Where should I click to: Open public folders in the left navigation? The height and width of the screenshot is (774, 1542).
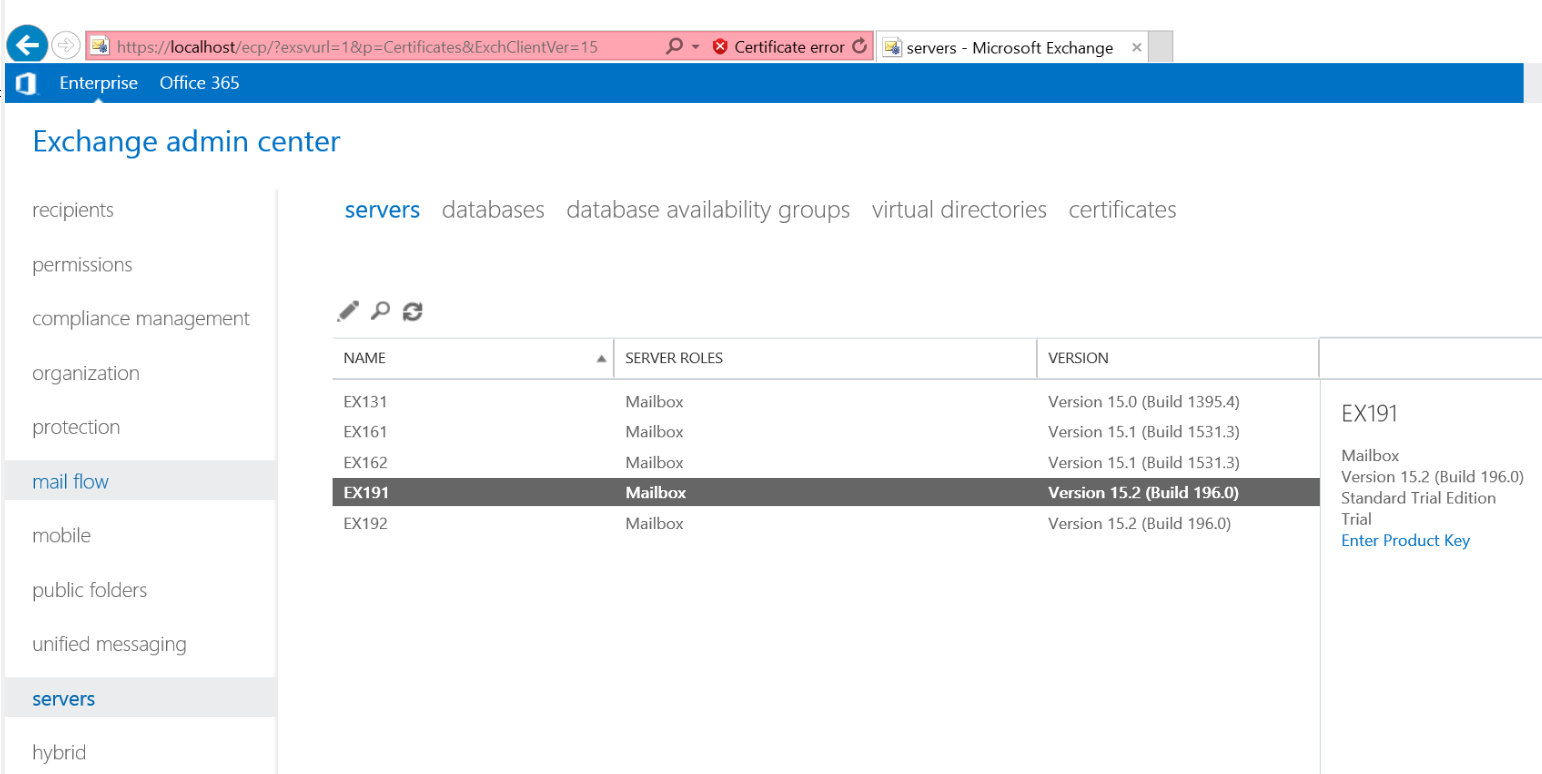89,590
